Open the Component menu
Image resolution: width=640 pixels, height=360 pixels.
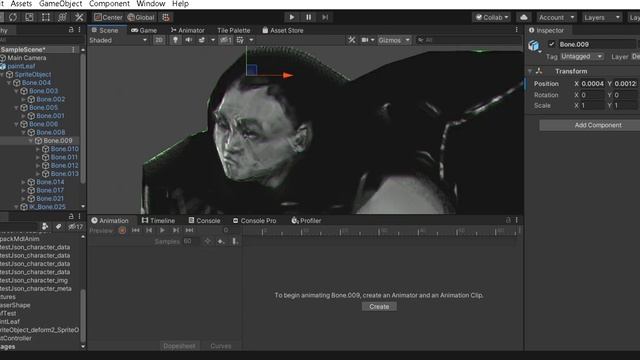(109, 4)
